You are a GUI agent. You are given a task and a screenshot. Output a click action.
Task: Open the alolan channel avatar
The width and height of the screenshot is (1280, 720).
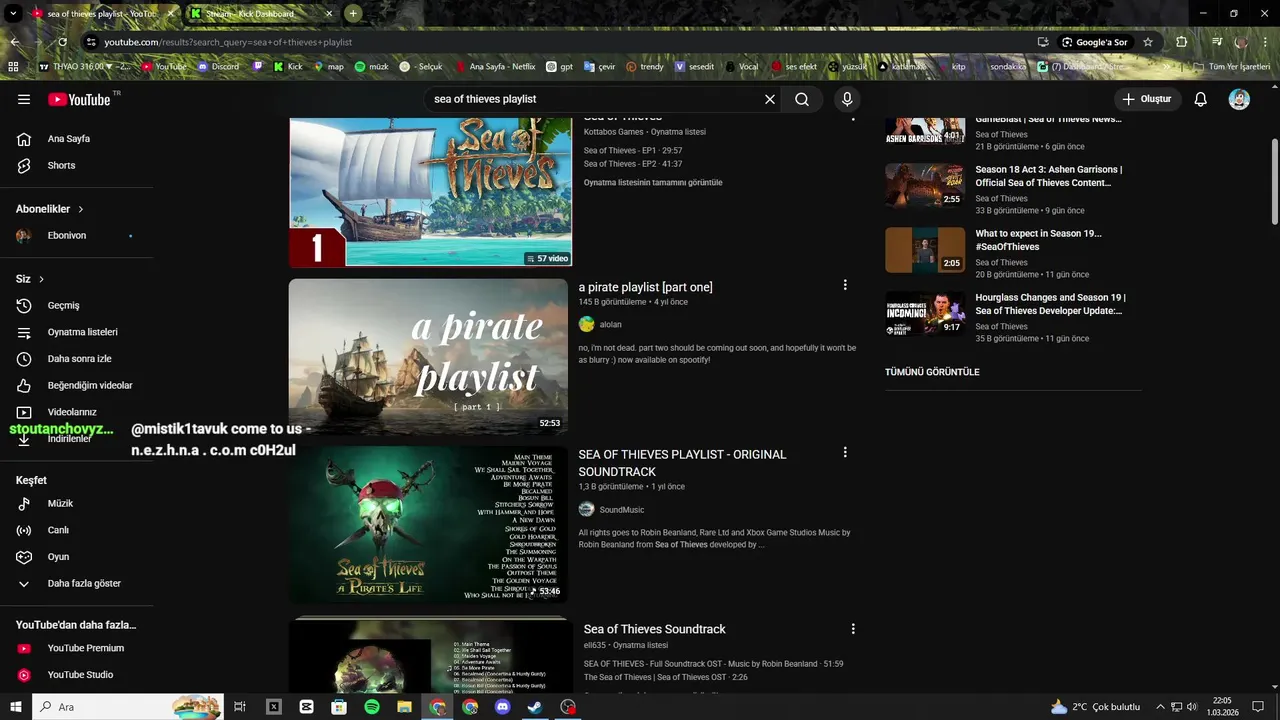[x=587, y=324]
